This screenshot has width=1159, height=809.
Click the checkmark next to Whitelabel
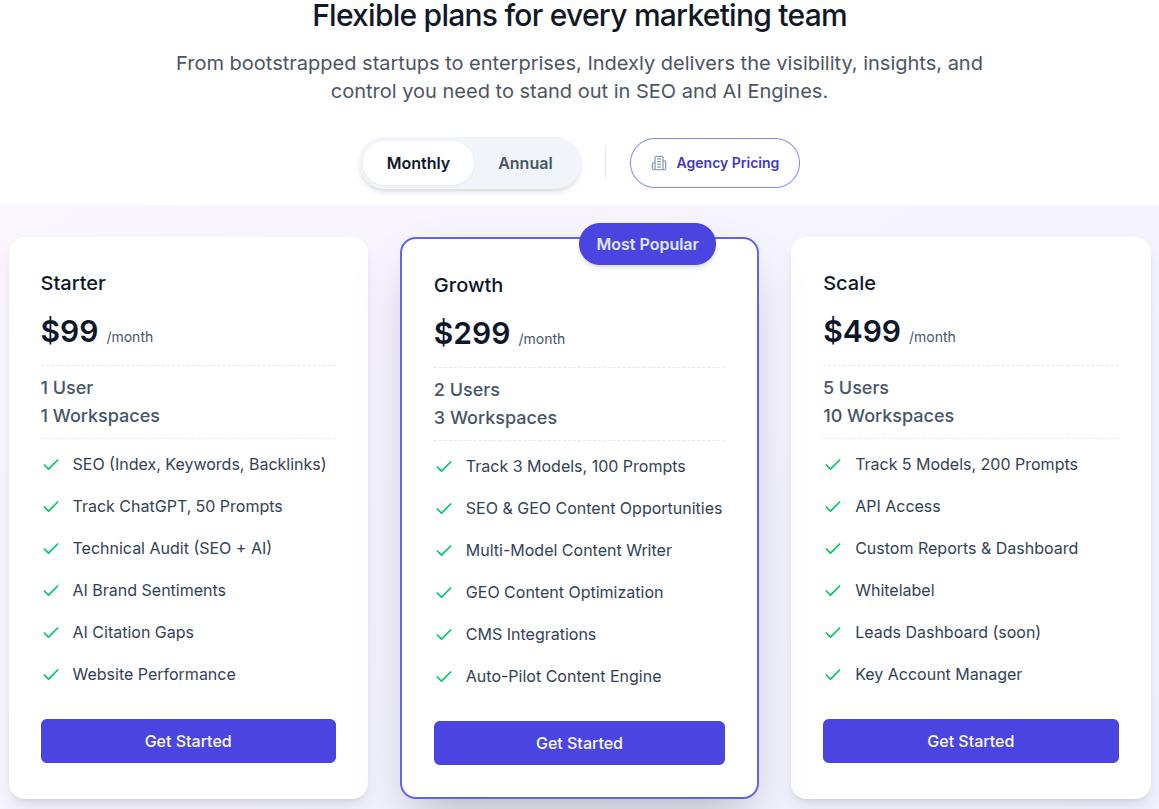pyautogui.click(x=834, y=591)
